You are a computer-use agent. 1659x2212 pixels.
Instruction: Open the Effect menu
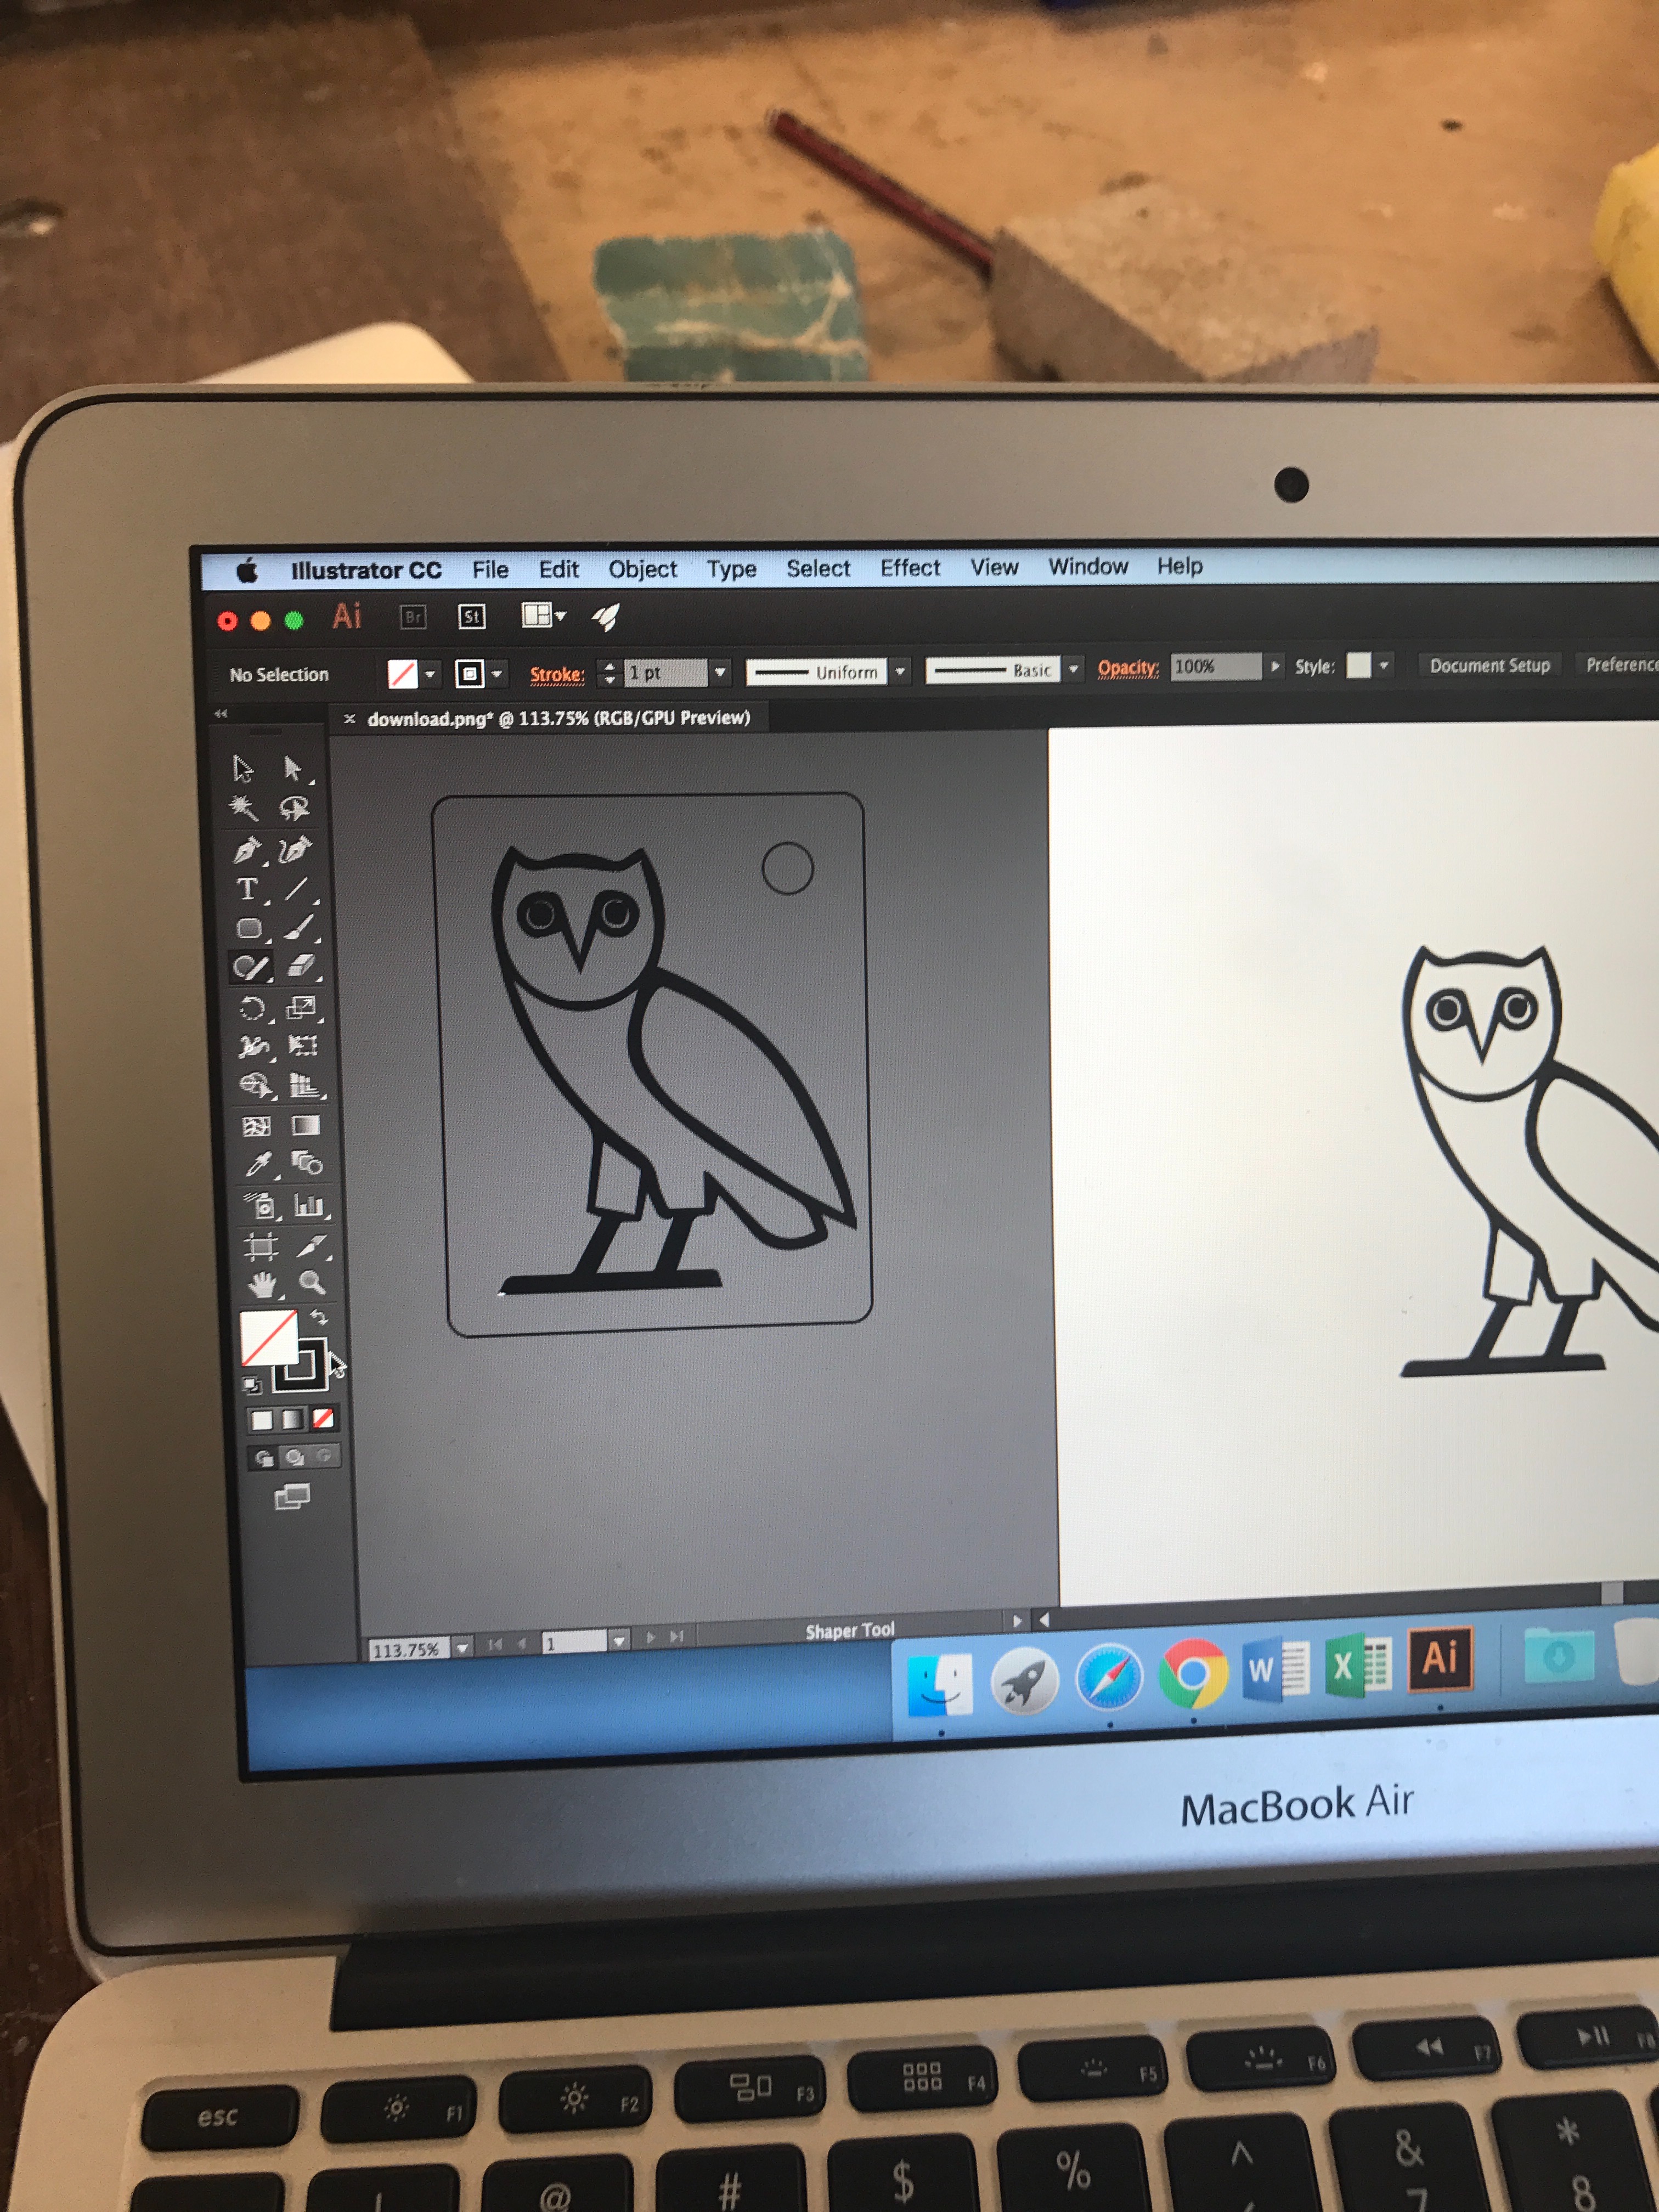pyautogui.click(x=910, y=568)
